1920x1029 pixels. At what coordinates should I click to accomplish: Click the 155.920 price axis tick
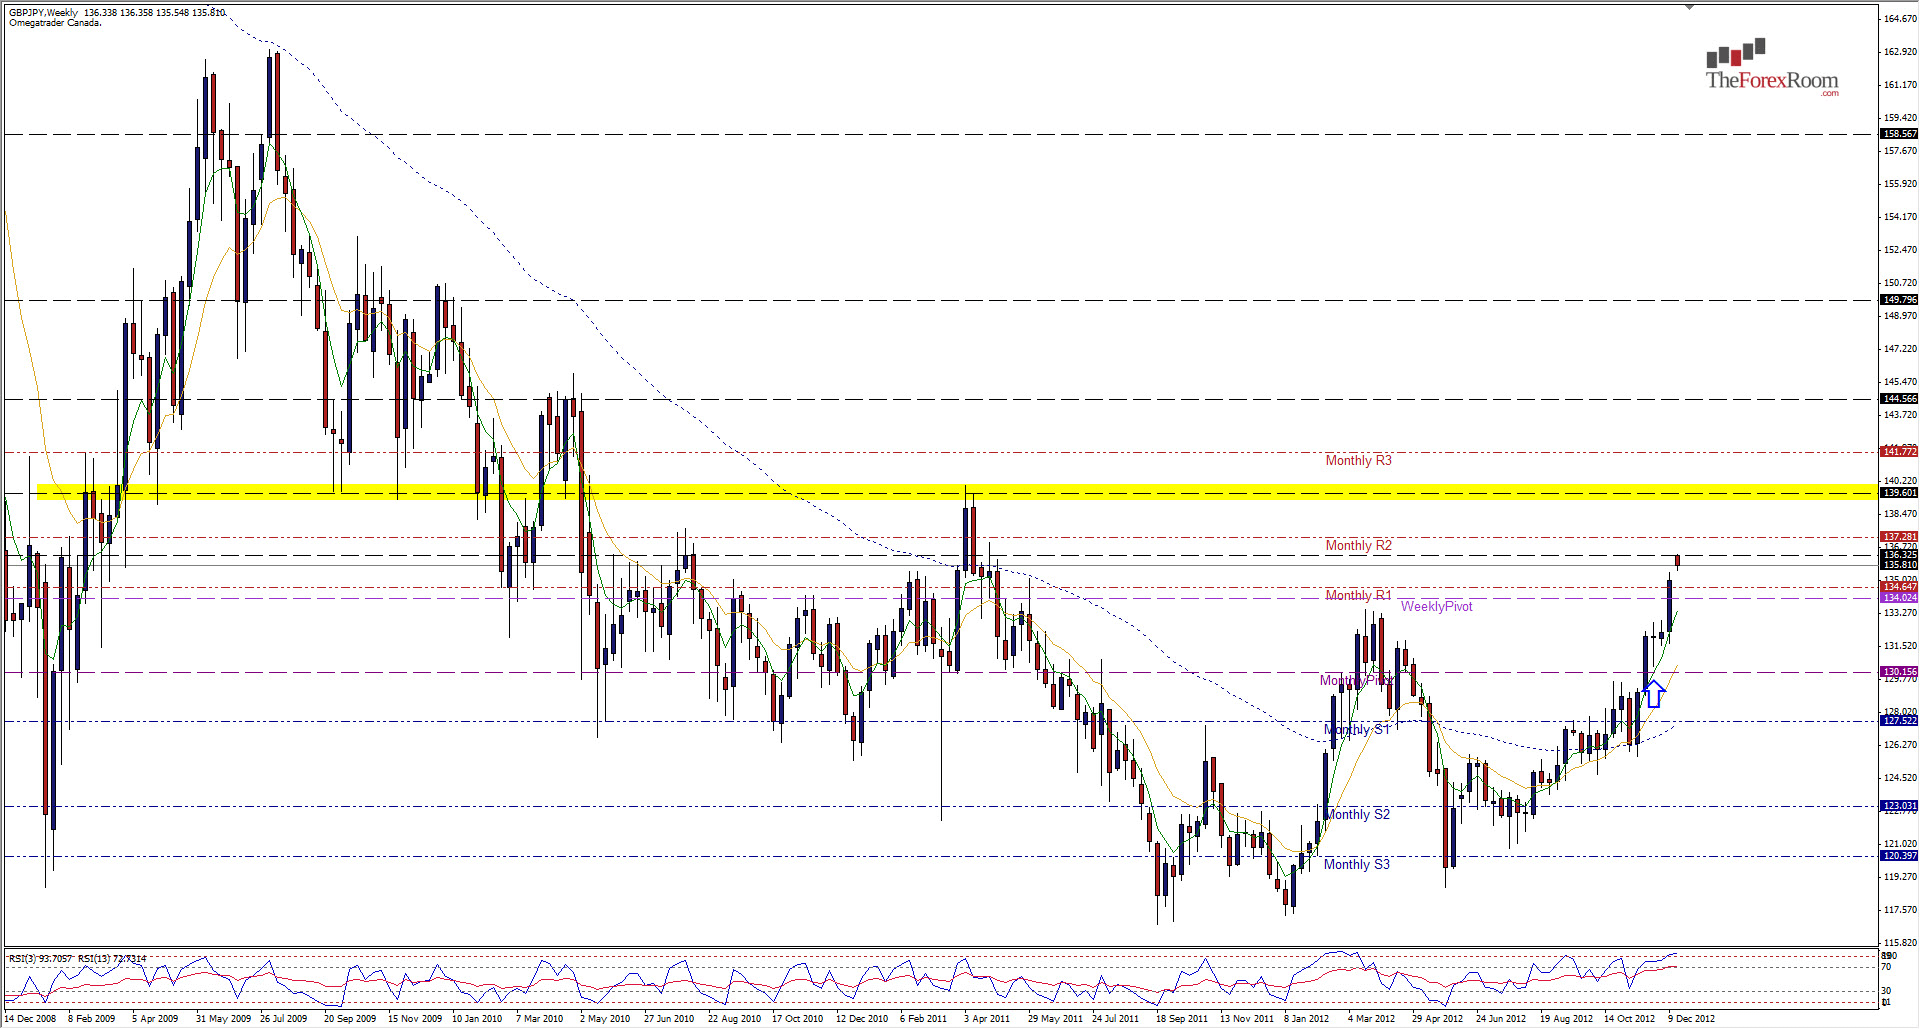coord(1900,184)
